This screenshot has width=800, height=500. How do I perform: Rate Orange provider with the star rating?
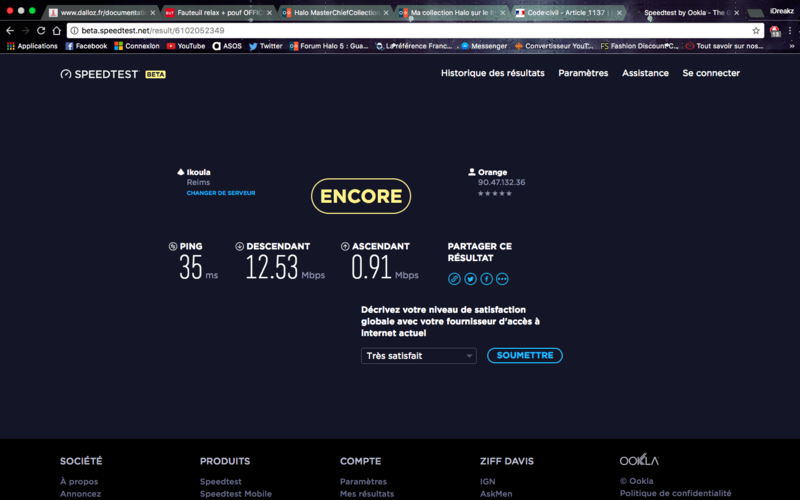(494, 193)
